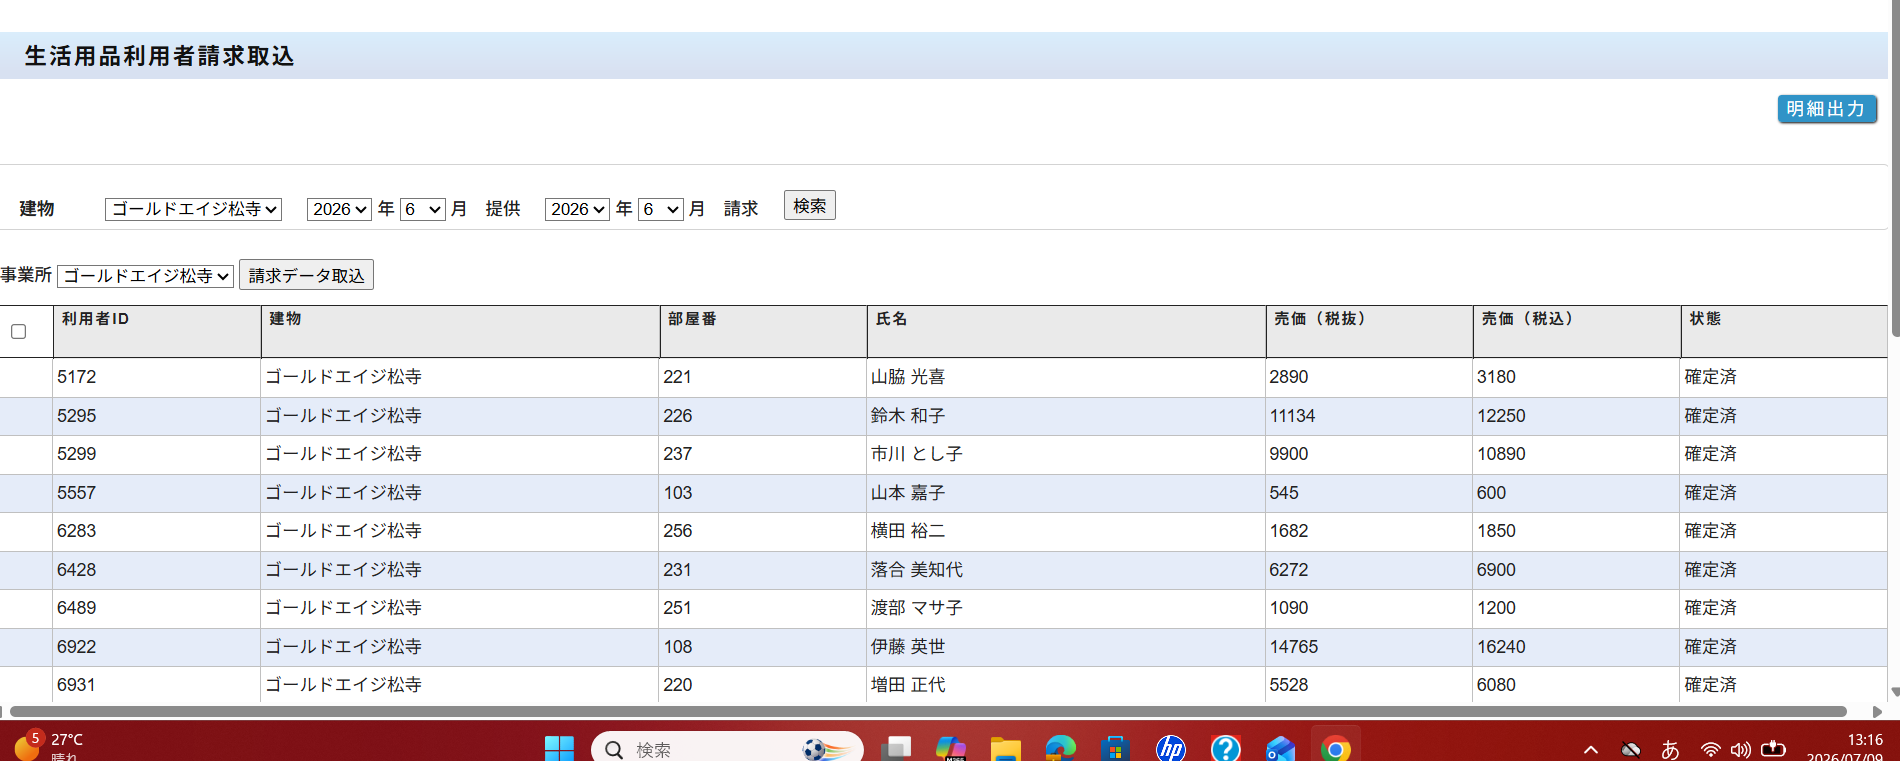Select user ID 6428 cell
Image resolution: width=1900 pixels, height=761 pixels.
click(x=157, y=570)
